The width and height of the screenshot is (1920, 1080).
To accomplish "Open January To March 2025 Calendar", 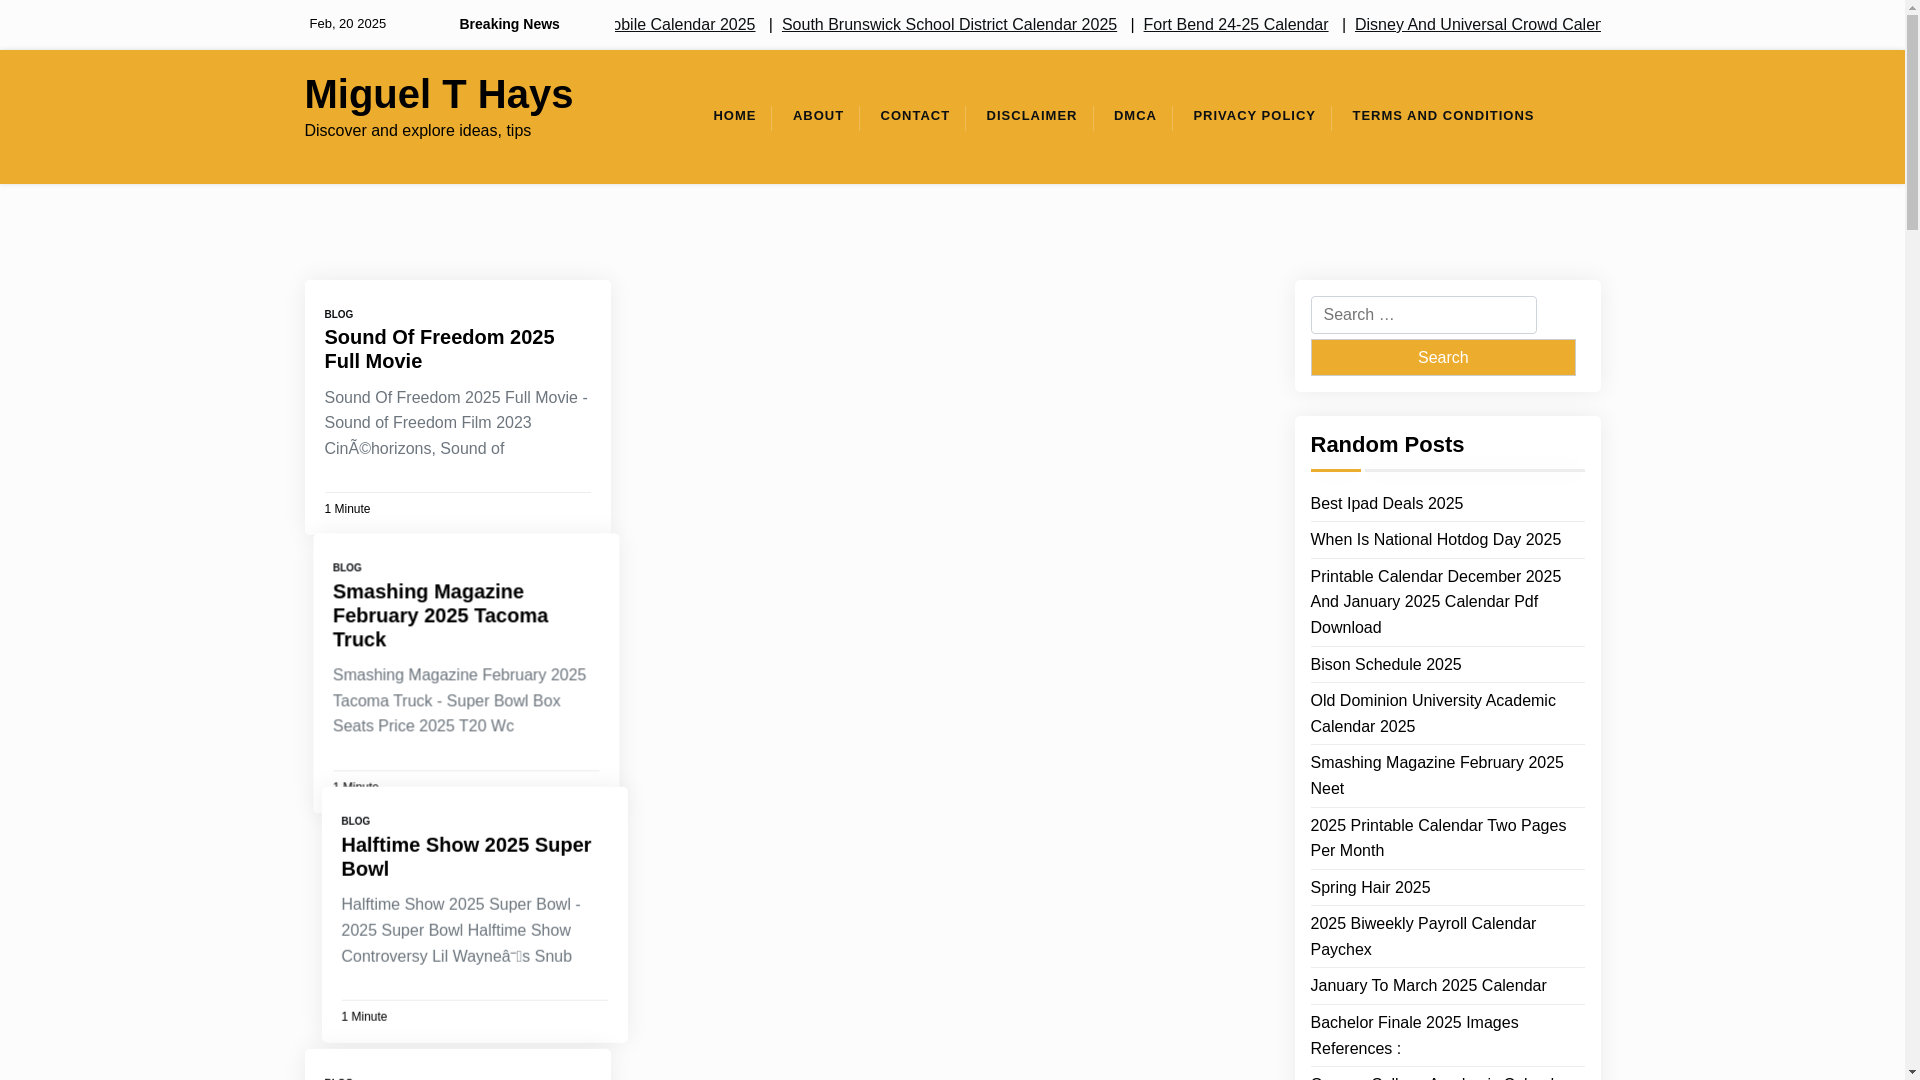I will (1428, 986).
